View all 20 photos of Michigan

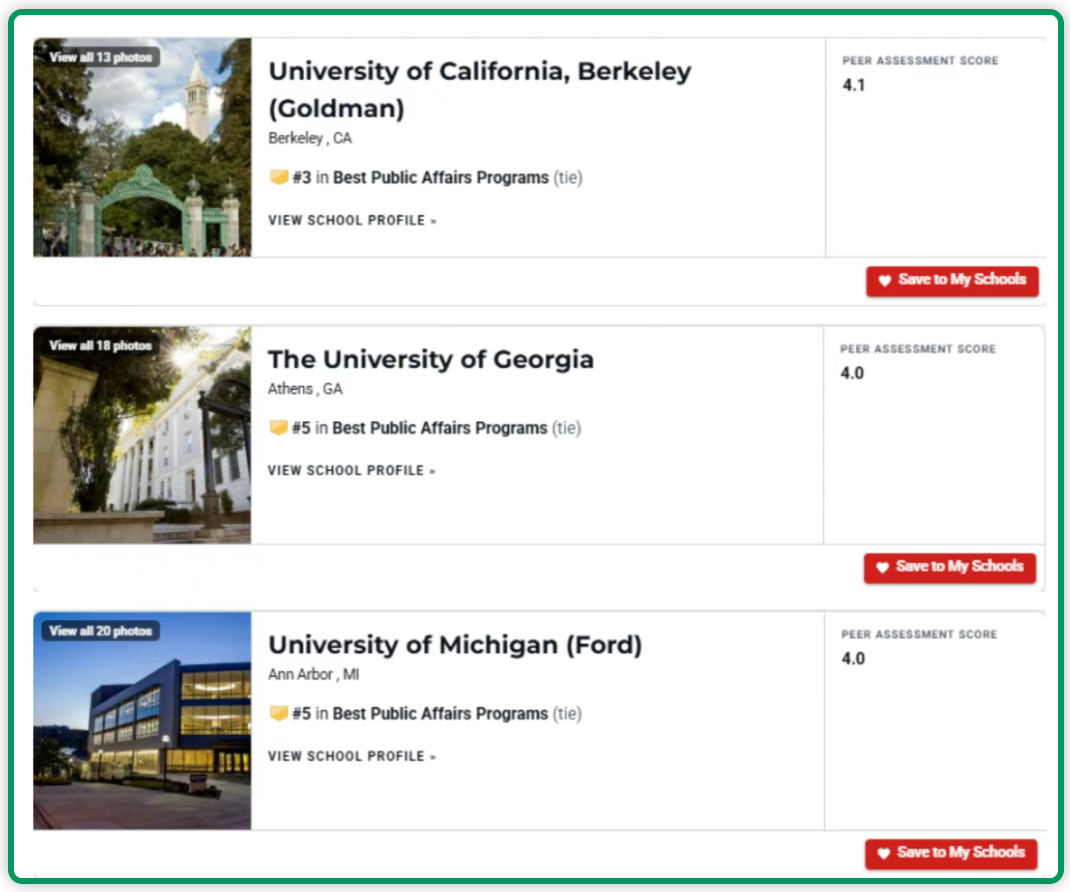pyautogui.click(x=101, y=631)
